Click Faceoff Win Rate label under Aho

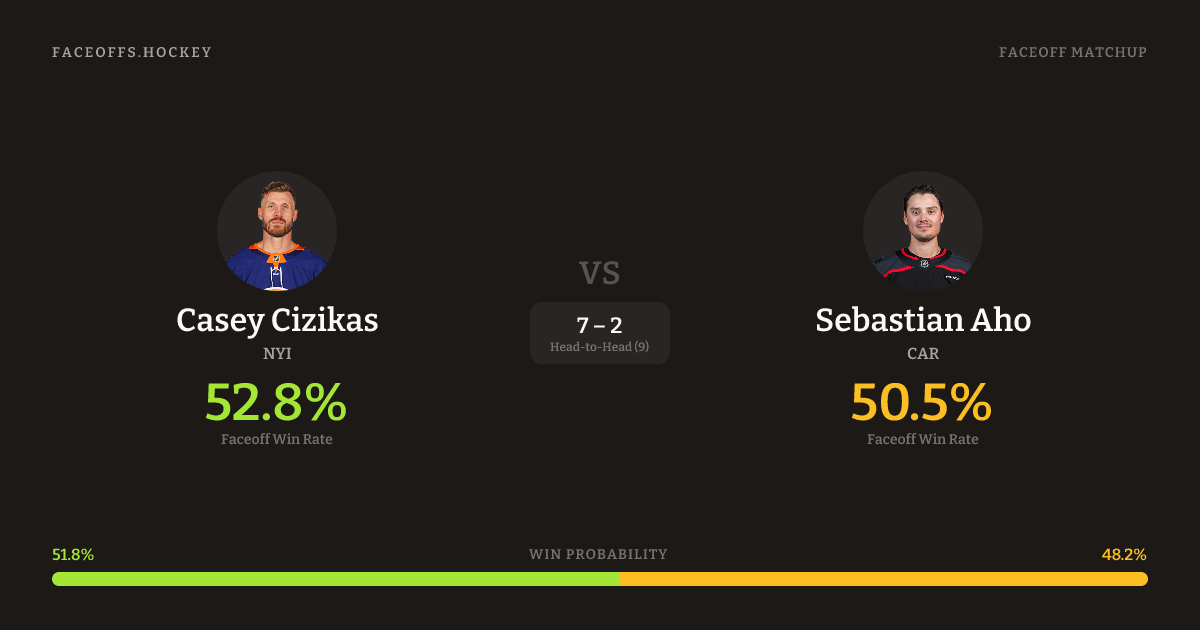tap(922, 439)
